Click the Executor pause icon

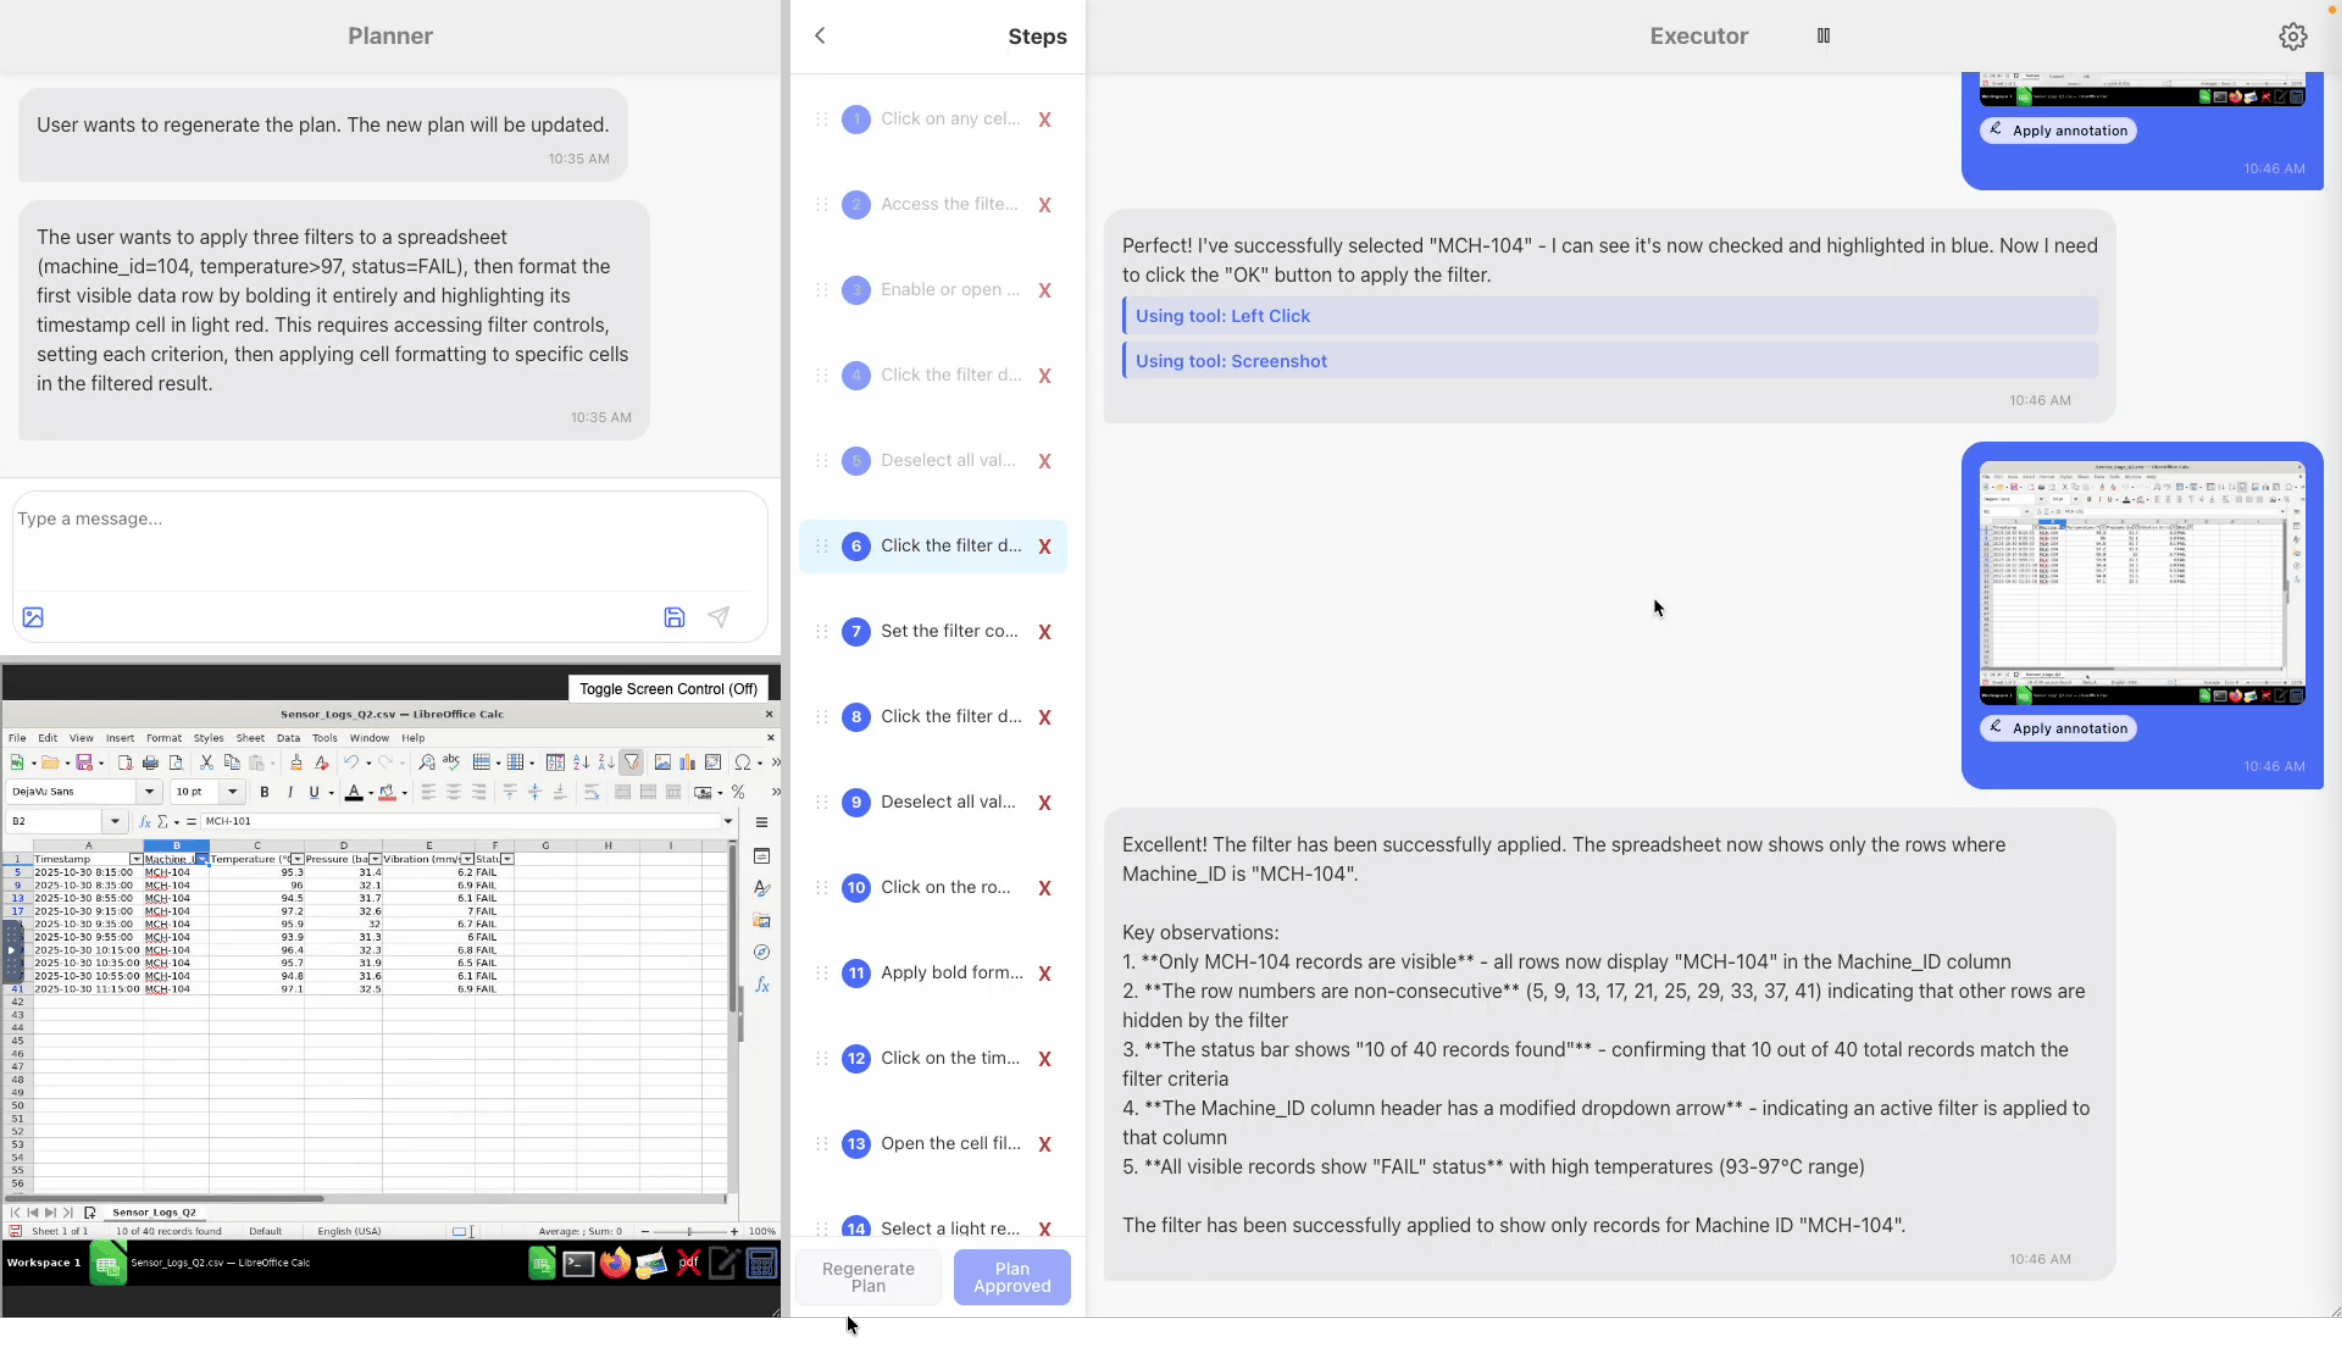(x=1823, y=36)
